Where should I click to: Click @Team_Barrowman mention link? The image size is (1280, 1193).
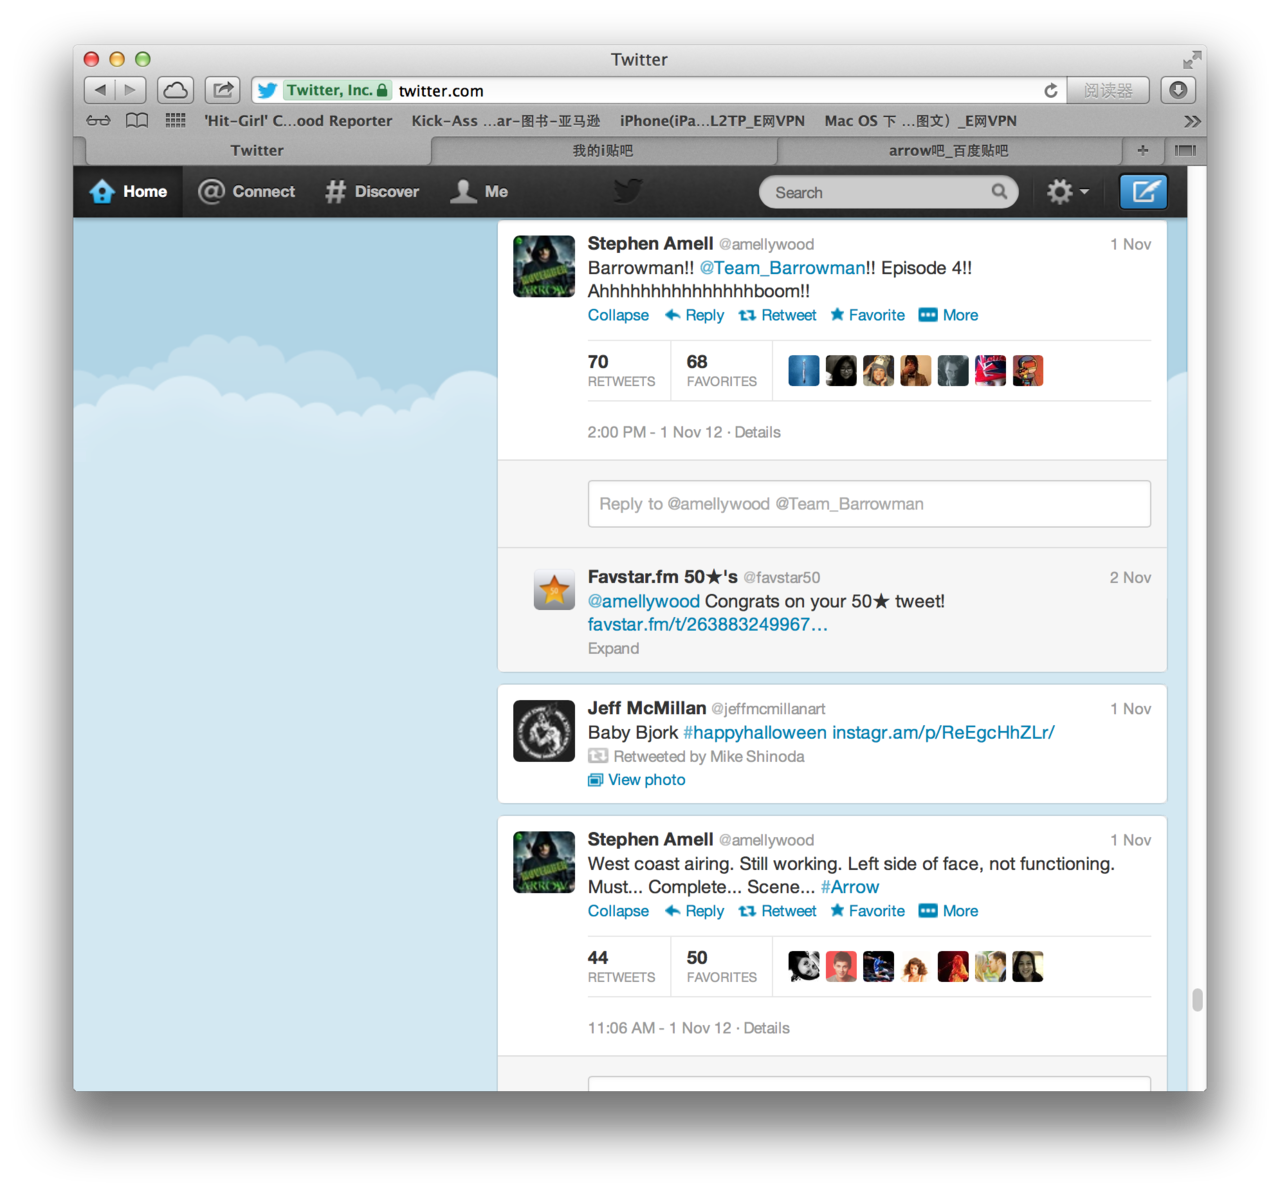point(782,268)
